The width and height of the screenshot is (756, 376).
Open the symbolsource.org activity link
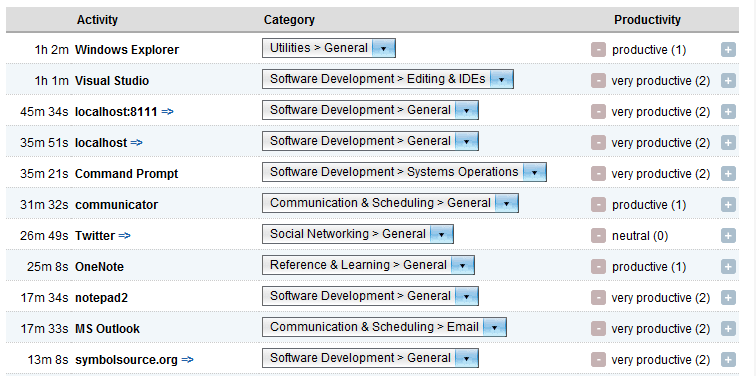pyautogui.click(x=126, y=360)
